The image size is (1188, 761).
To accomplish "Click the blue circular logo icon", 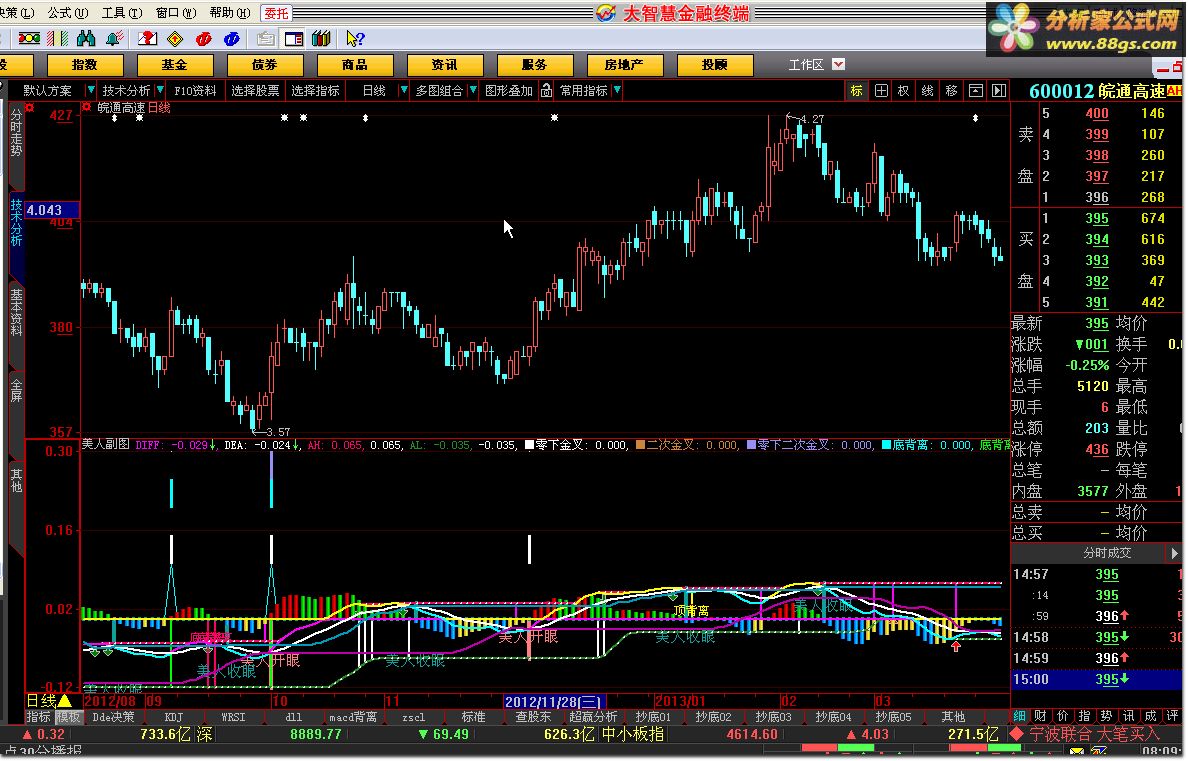I will tap(232, 39).
